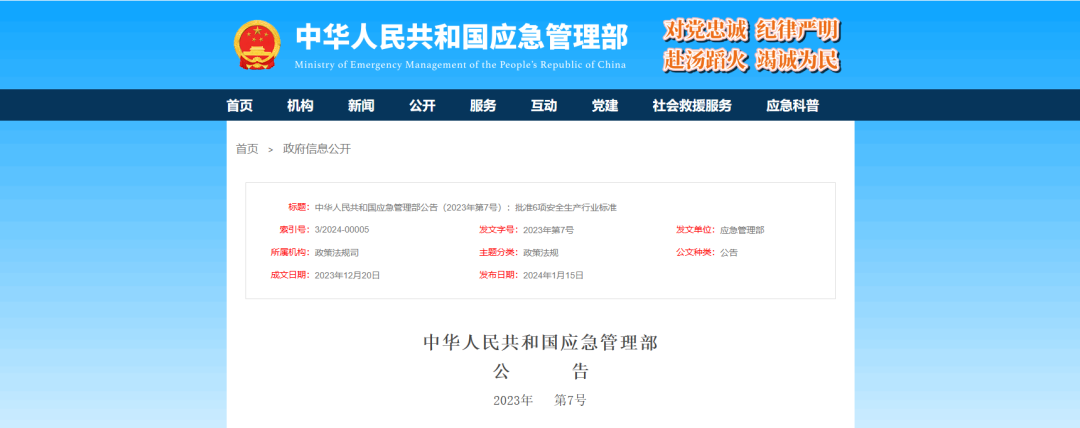Viewport: 1080px width, 428px height.
Task: Go to 首页 in the breadcrumb
Action: click(x=247, y=149)
